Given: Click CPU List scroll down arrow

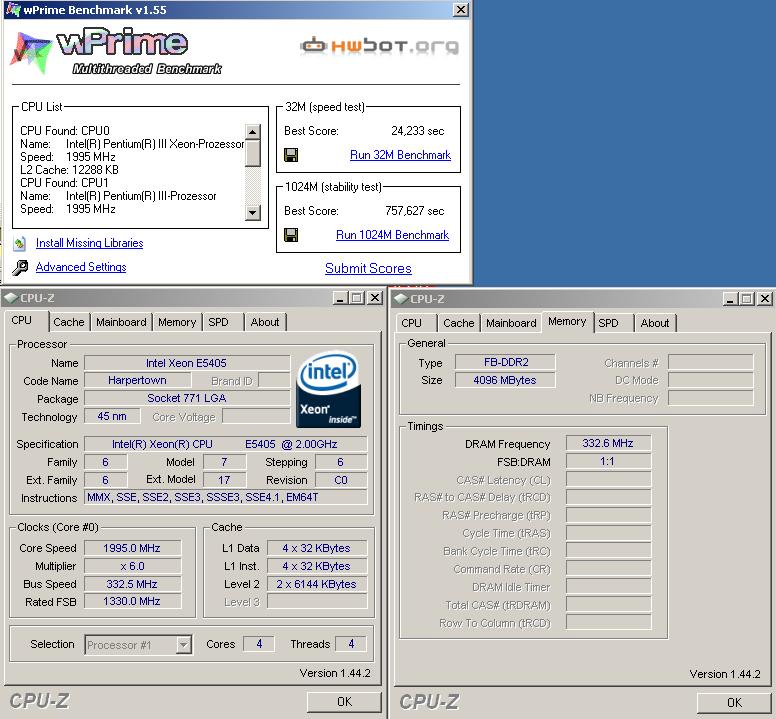Looking at the screenshot, I should click(x=252, y=212).
